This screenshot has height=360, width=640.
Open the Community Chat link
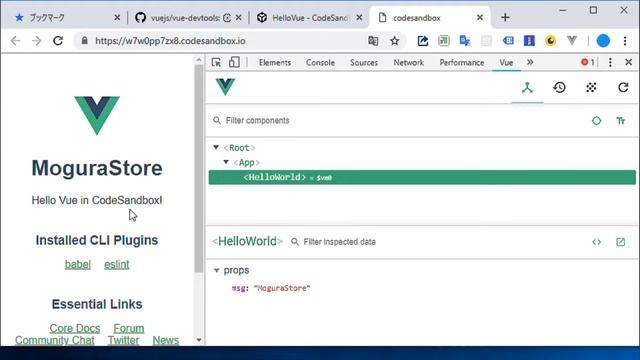pos(55,340)
